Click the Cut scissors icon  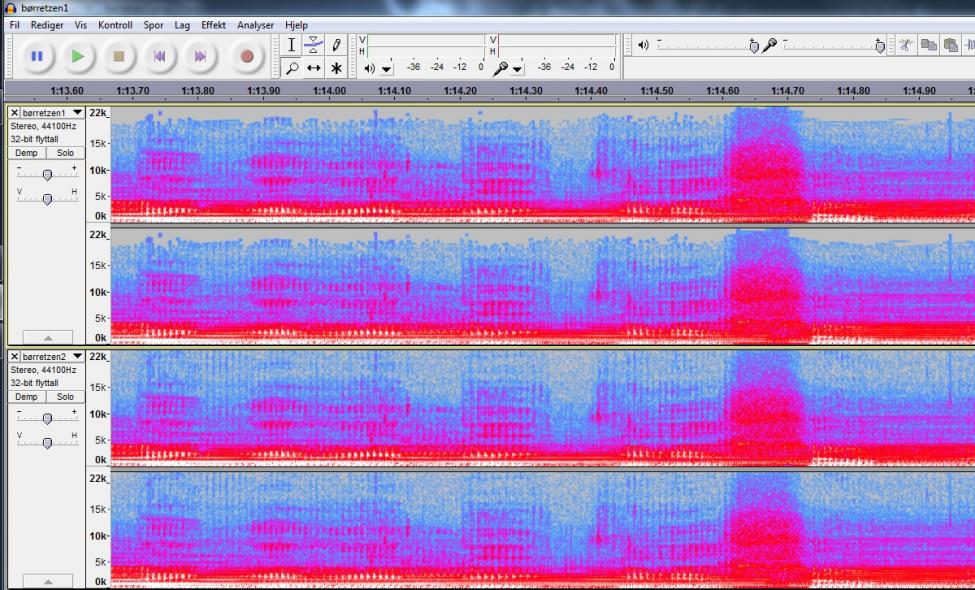(906, 45)
